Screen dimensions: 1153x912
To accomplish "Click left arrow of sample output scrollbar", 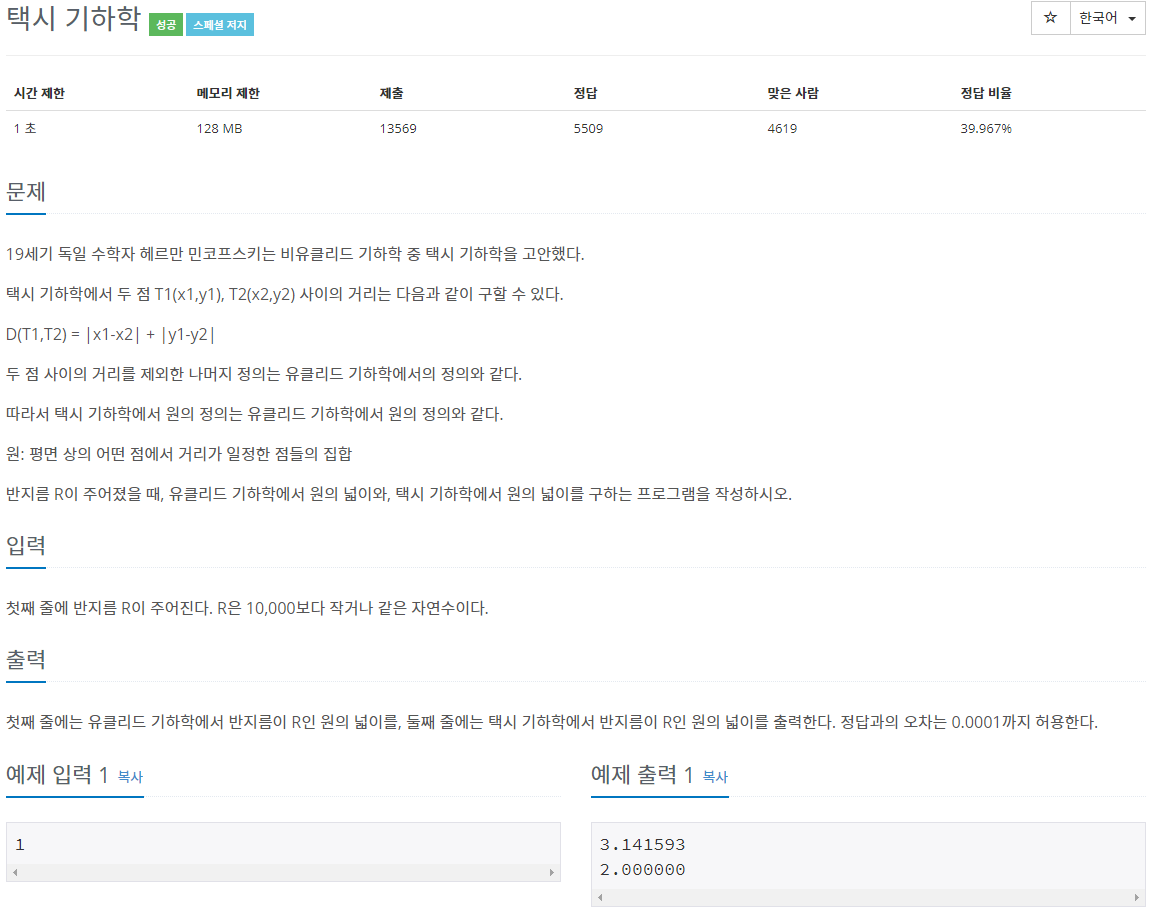I will click(600, 897).
